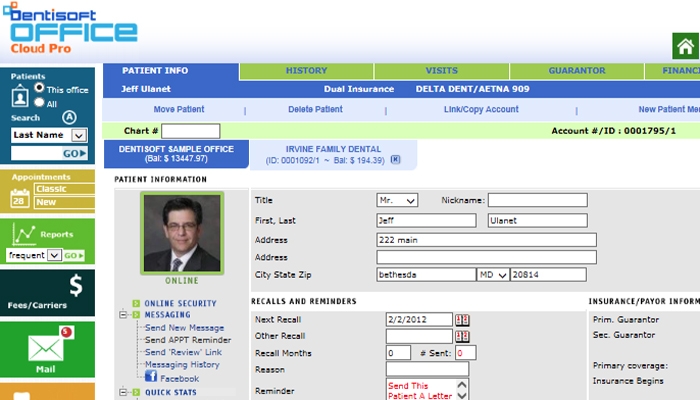Open the Title Mr. dropdown
This screenshot has height=400, width=700.
point(397,200)
